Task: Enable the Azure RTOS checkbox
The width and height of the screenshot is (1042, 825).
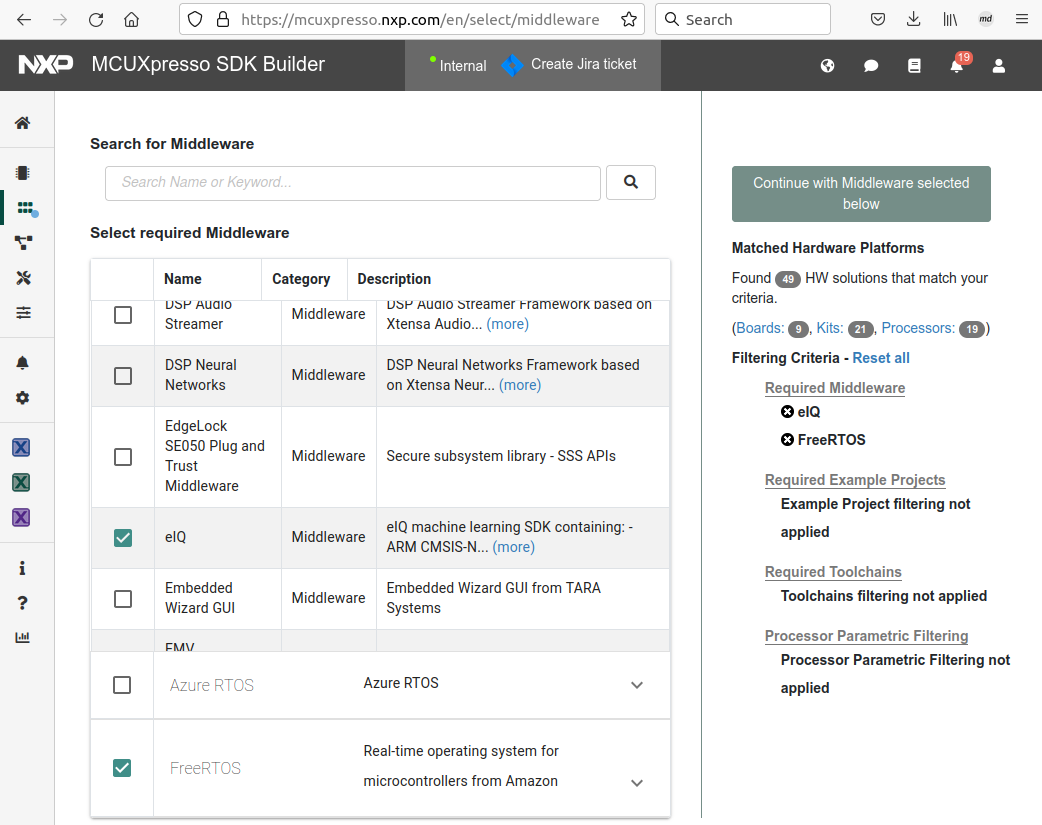Action: pyautogui.click(x=122, y=685)
